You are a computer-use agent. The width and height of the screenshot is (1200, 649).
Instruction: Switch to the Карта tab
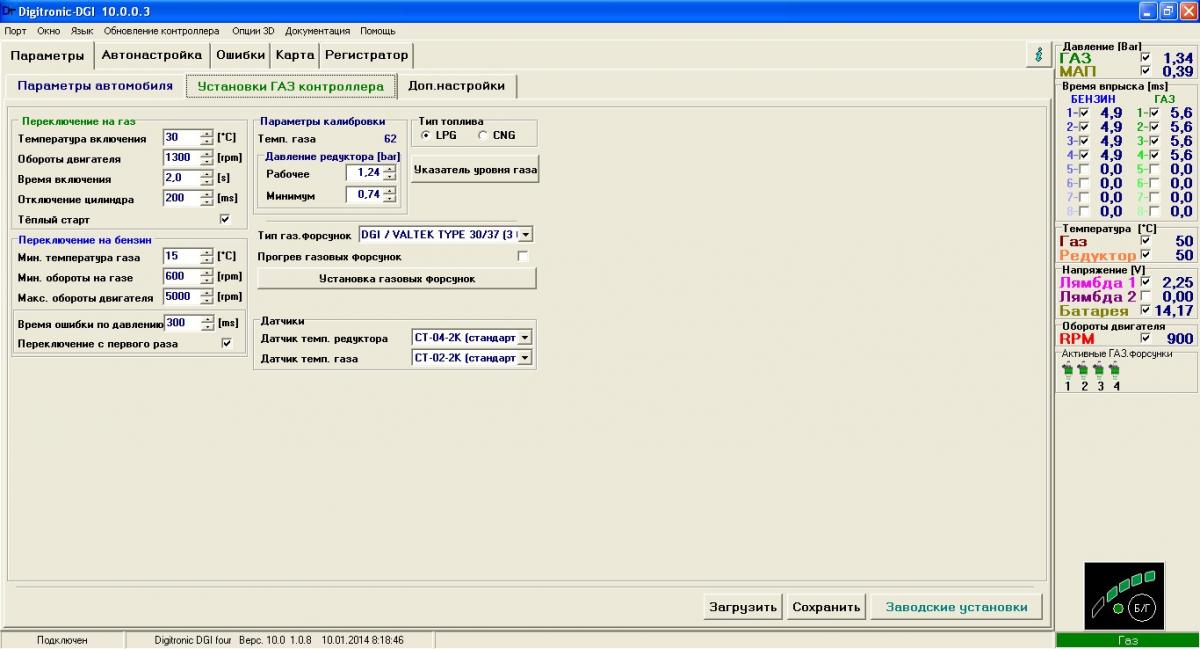coord(295,55)
